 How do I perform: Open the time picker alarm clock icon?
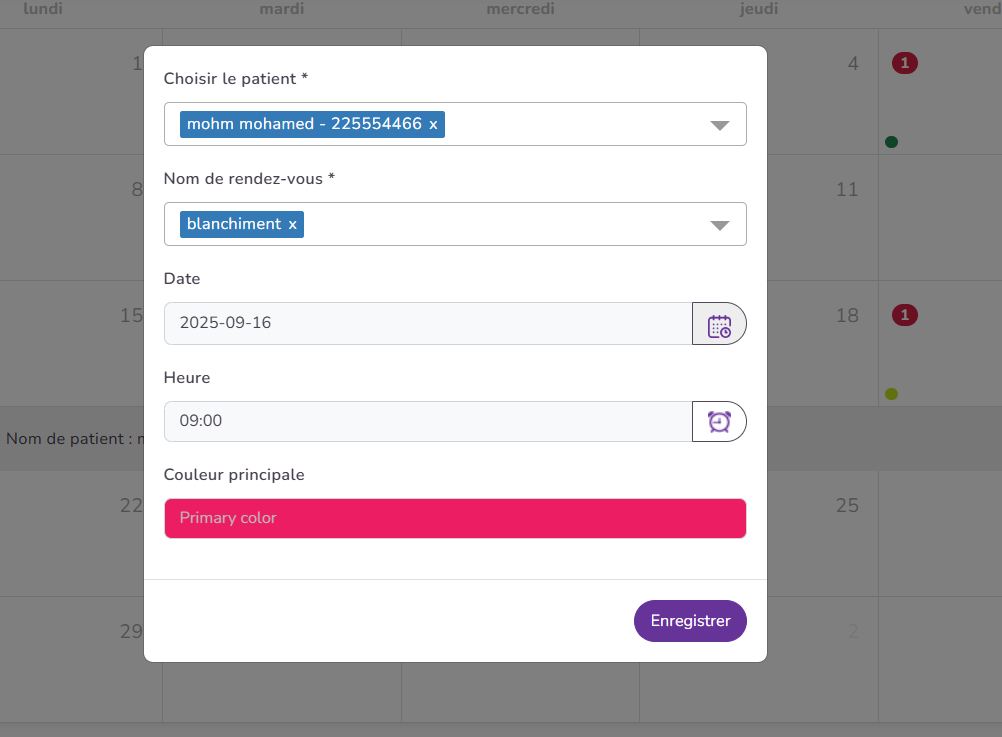point(719,421)
